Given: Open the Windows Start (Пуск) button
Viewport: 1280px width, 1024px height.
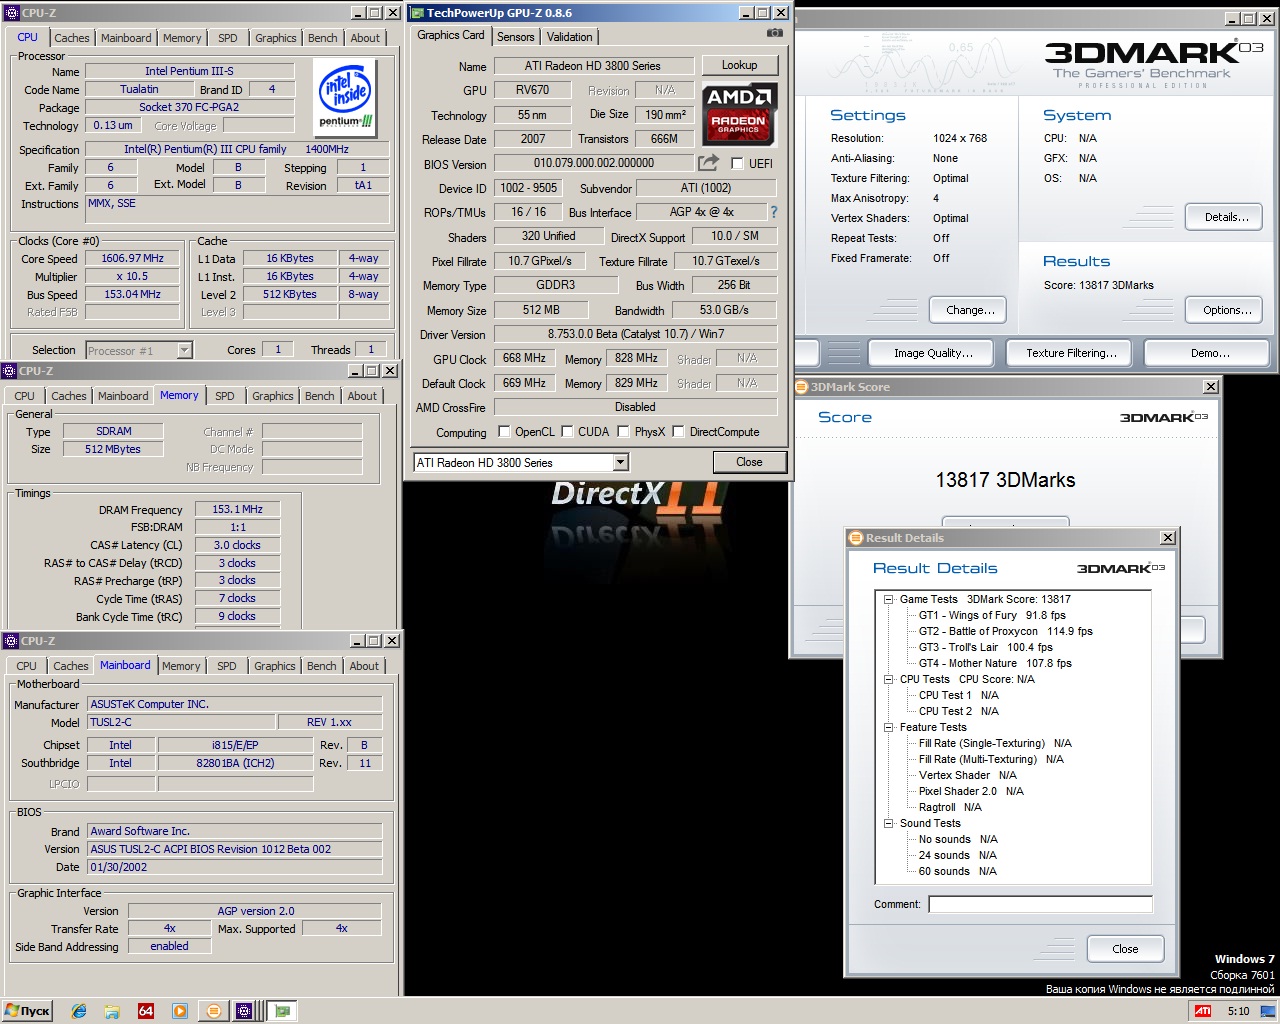Looking at the screenshot, I should click(28, 1011).
